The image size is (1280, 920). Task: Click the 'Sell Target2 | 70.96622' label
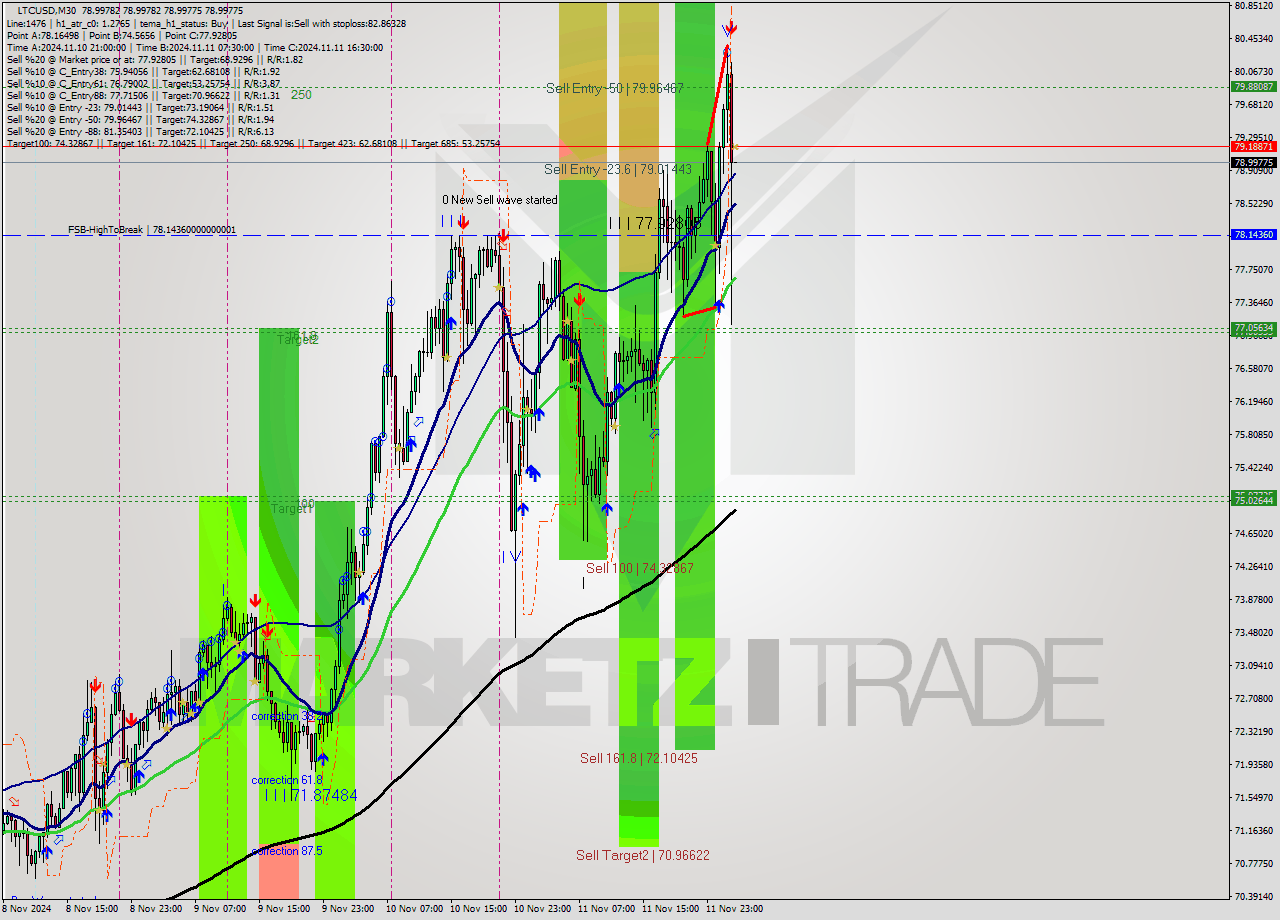click(x=643, y=855)
